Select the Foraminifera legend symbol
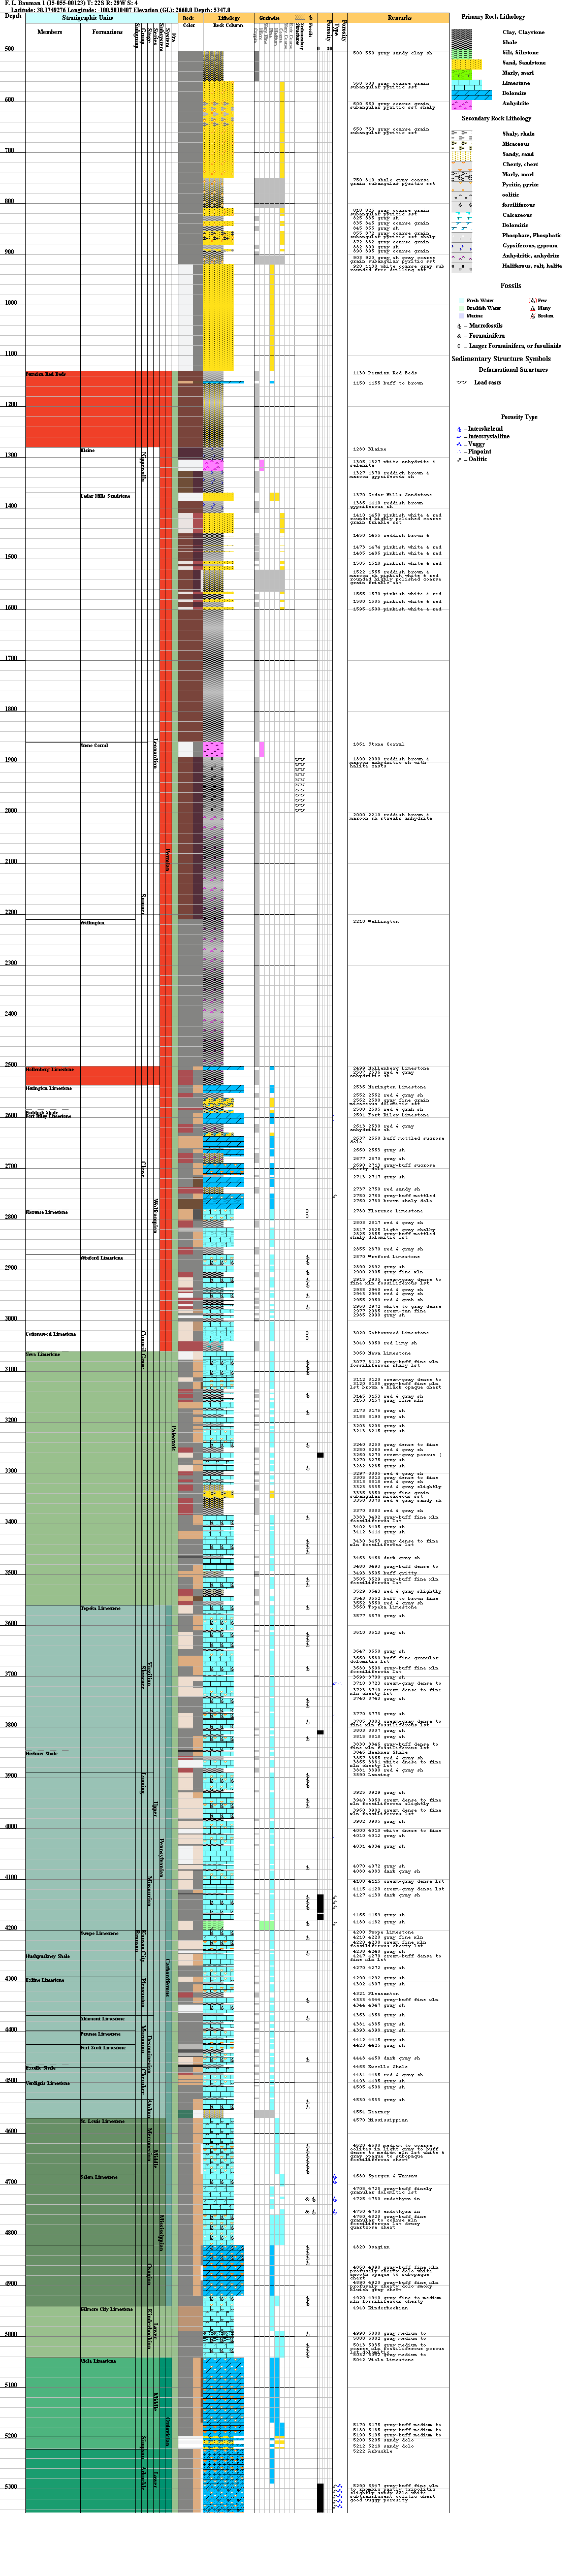Viewport: 576px width, 2576px height. tap(459, 336)
